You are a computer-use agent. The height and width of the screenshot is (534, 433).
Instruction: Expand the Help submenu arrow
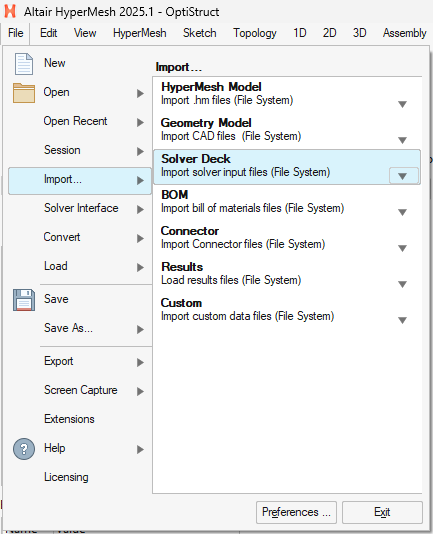tap(140, 449)
